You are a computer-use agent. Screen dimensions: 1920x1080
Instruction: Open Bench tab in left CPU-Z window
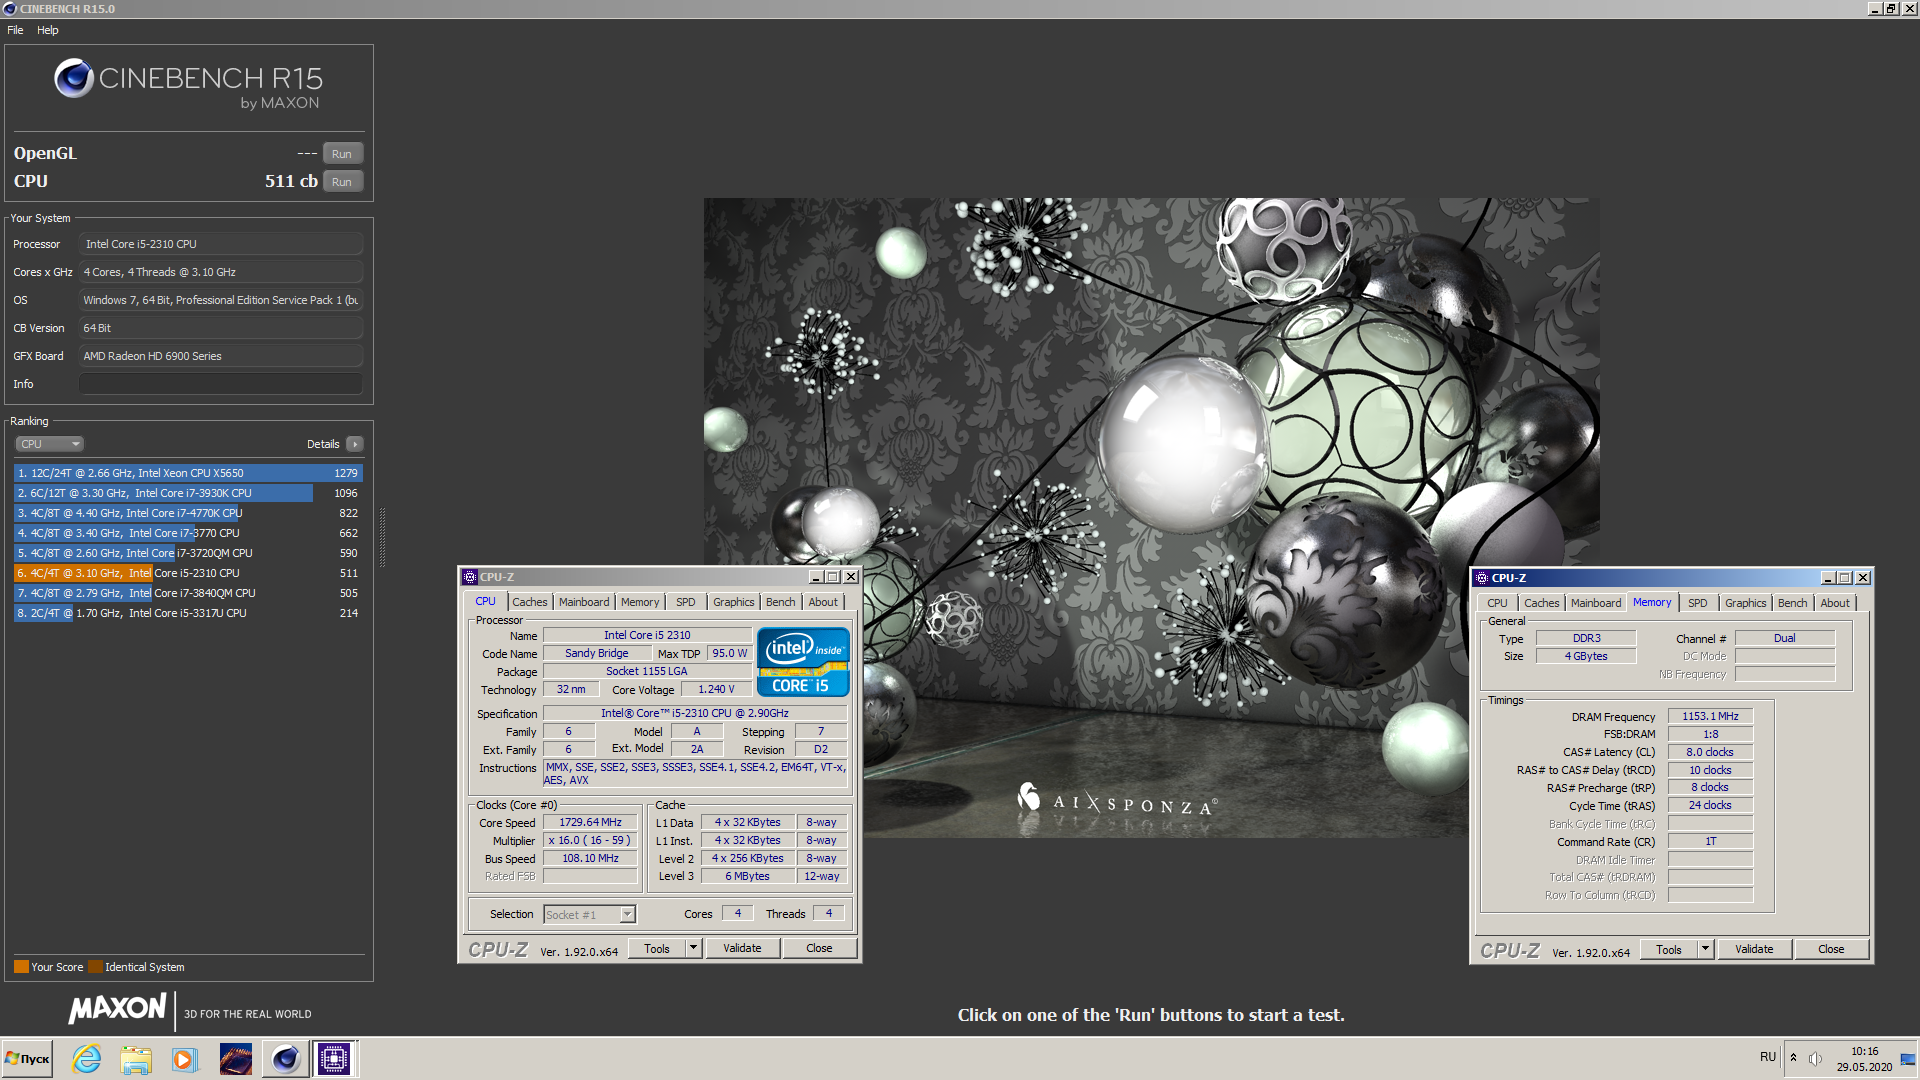(x=781, y=602)
